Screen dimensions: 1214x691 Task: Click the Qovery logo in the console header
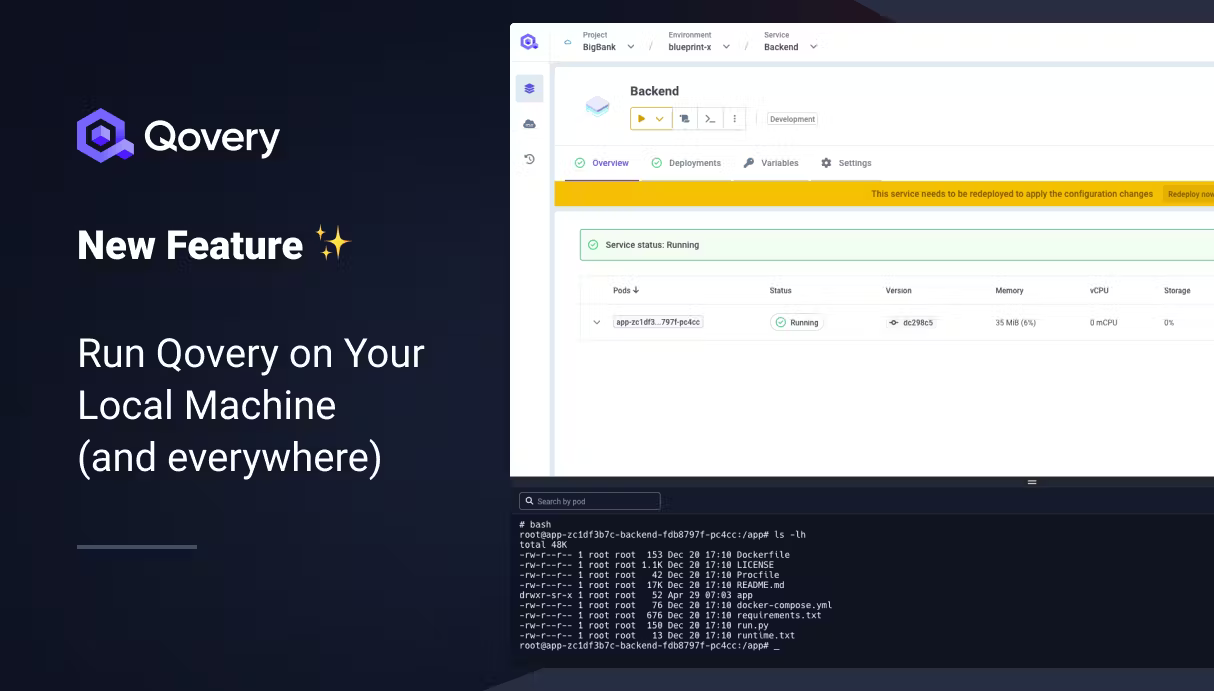click(x=529, y=42)
